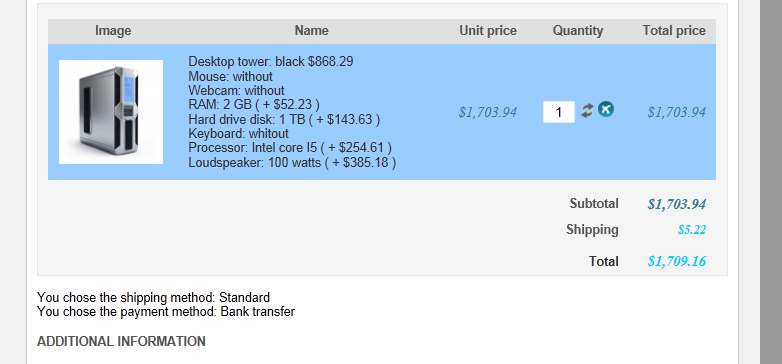This screenshot has height=364, width=782.
Task: Click the quantity input field showing 1
Action: coord(559,112)
